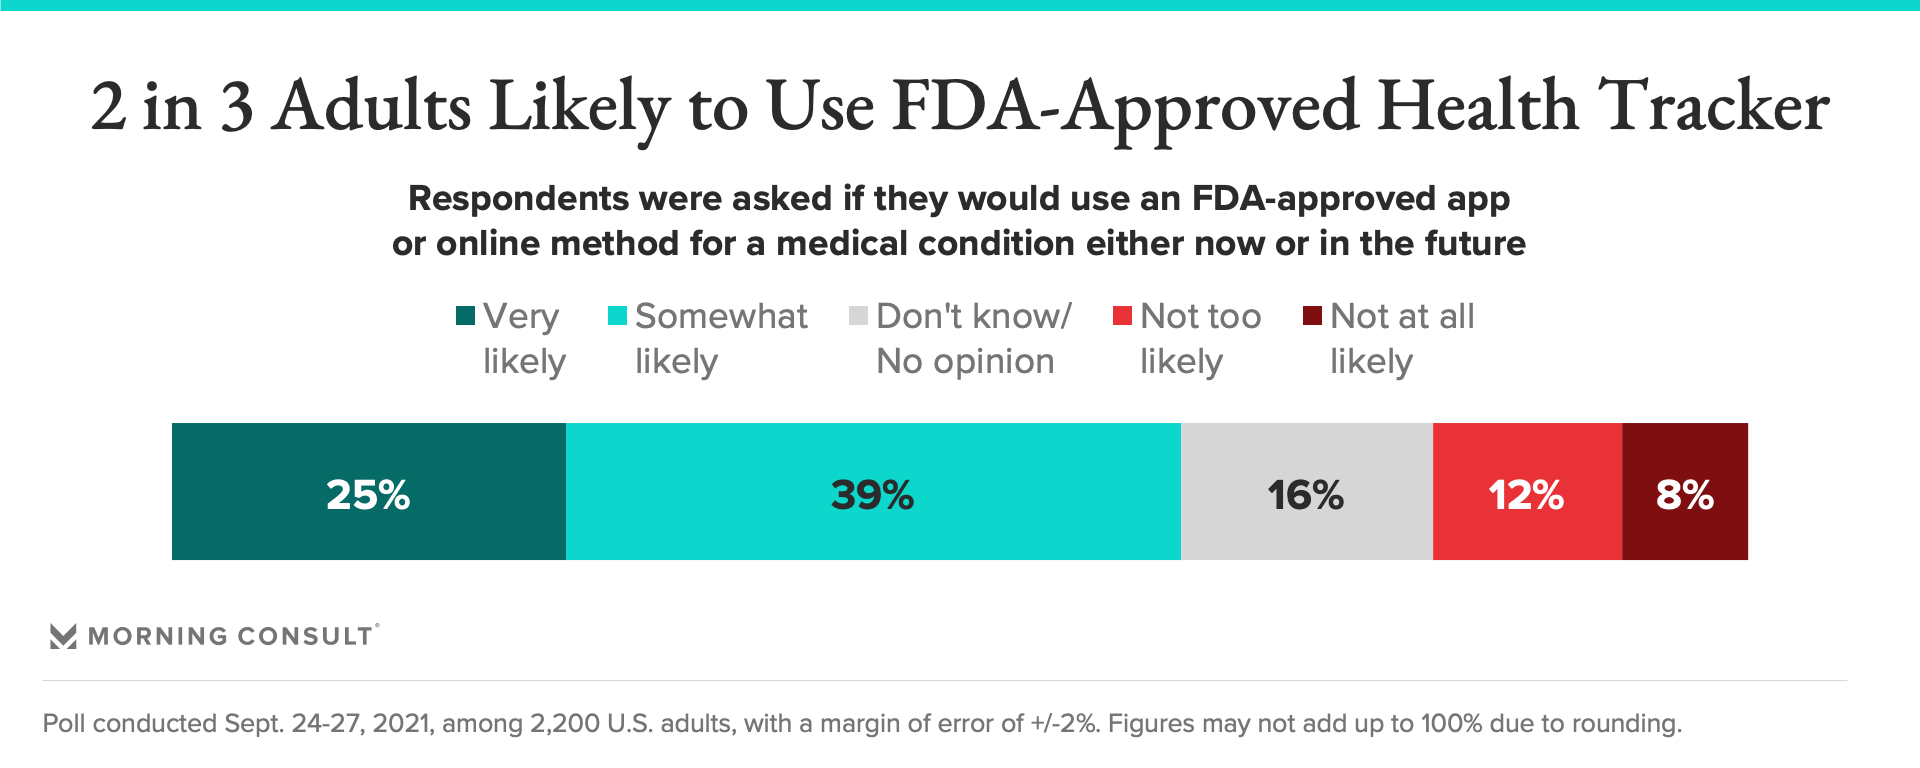Click the Morning Consult logo icon

pyautogui.click(x=63, y=636)
